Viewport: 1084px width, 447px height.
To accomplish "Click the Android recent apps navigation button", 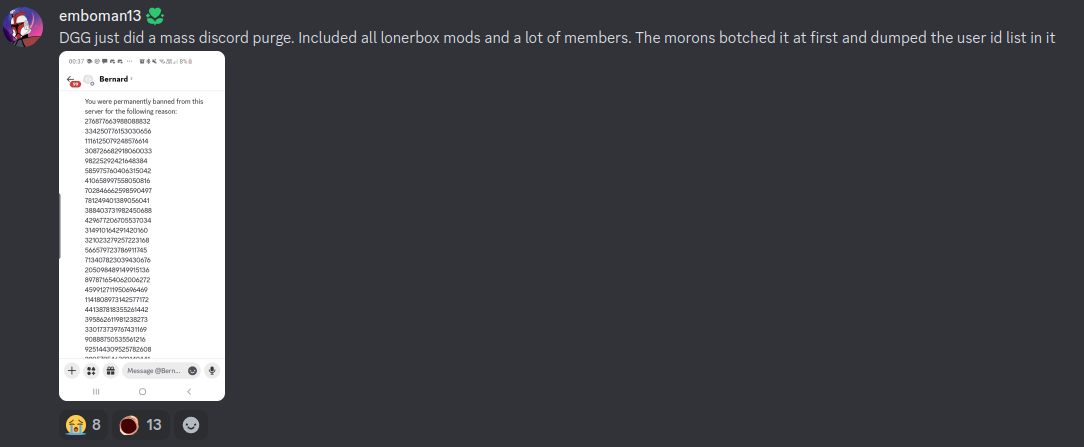I will (96, 392).
